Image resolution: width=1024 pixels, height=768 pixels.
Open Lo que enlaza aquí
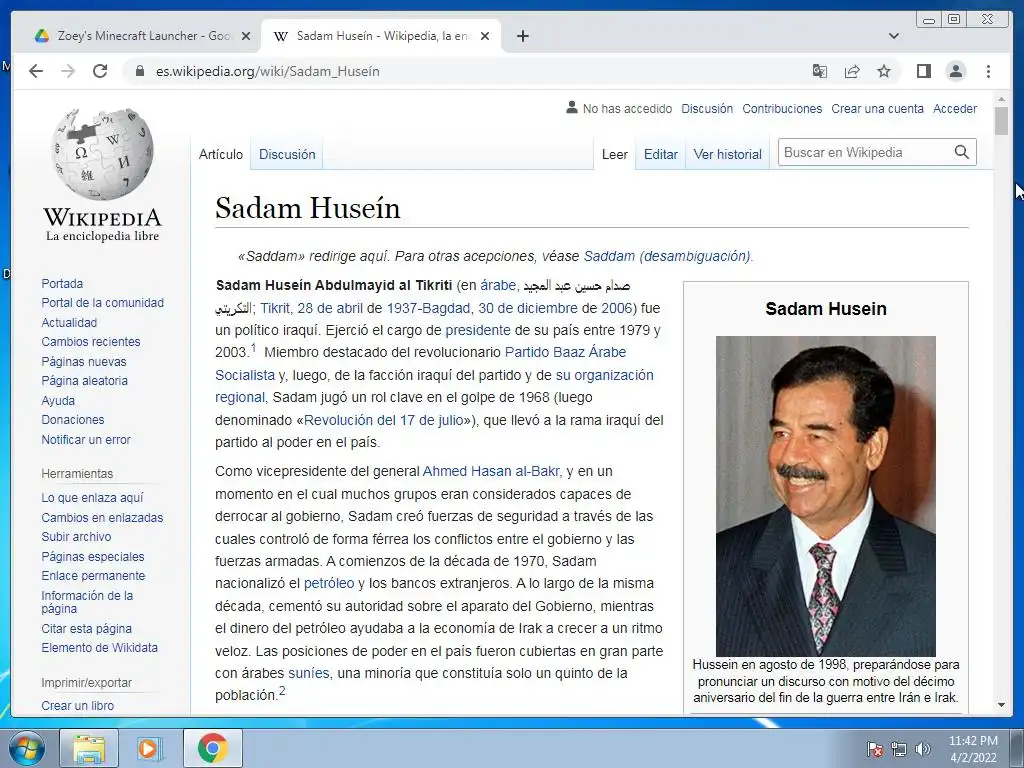click(92, 498)
